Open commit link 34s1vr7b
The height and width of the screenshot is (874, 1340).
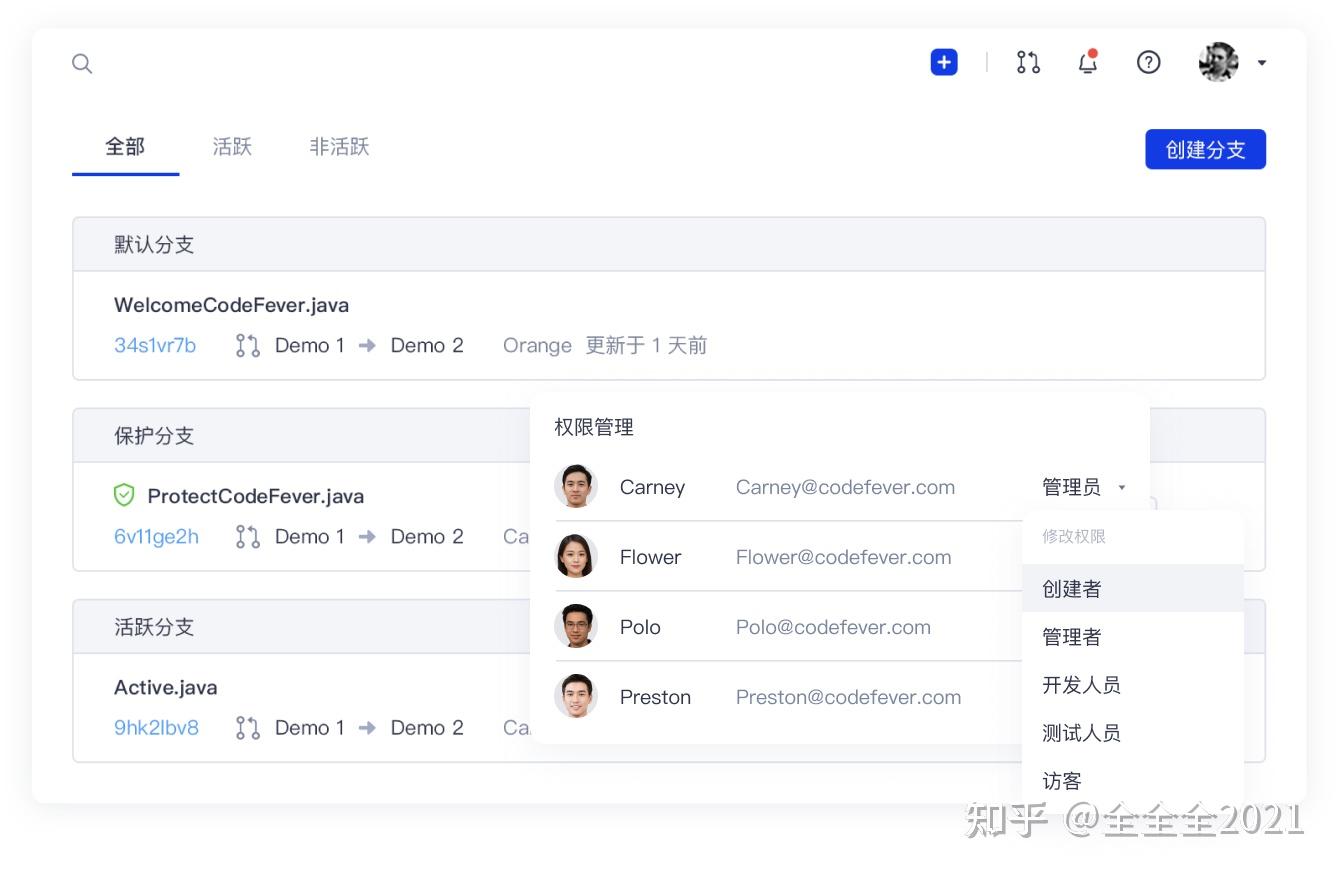[155, 345]
